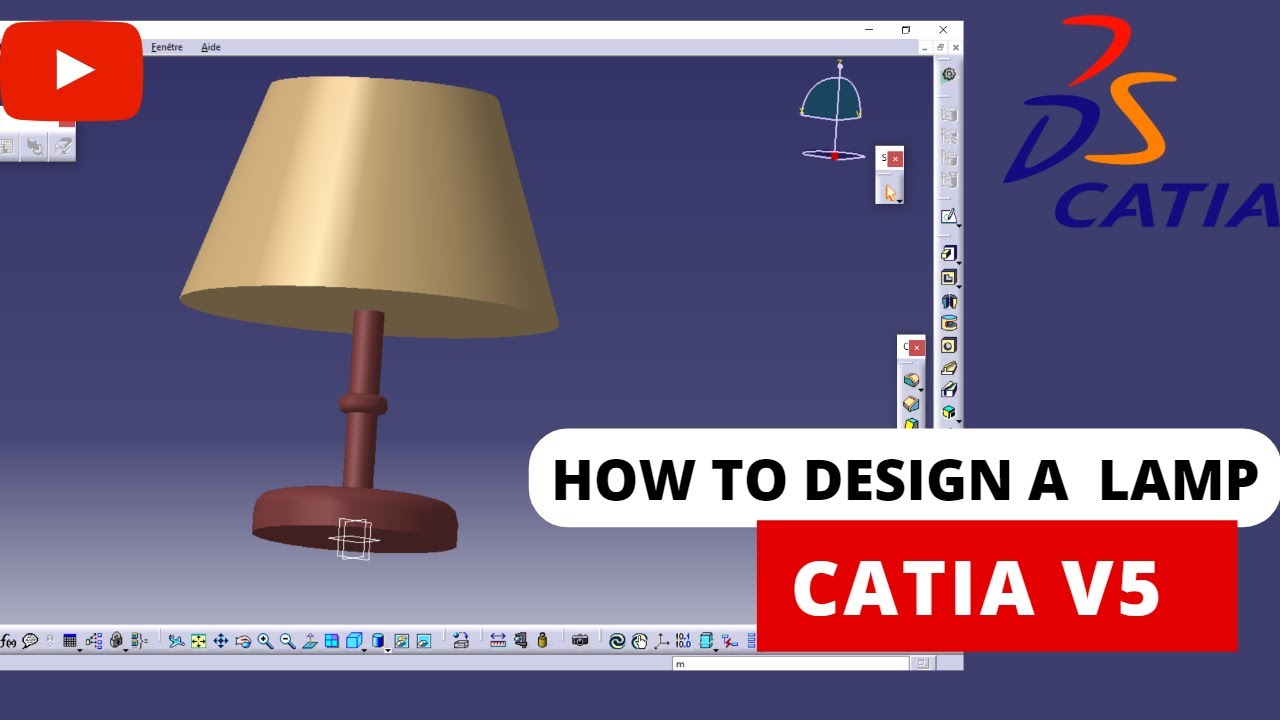
Task: Click Edge Fillet in floating toolbar
Action: click(911, 381)
